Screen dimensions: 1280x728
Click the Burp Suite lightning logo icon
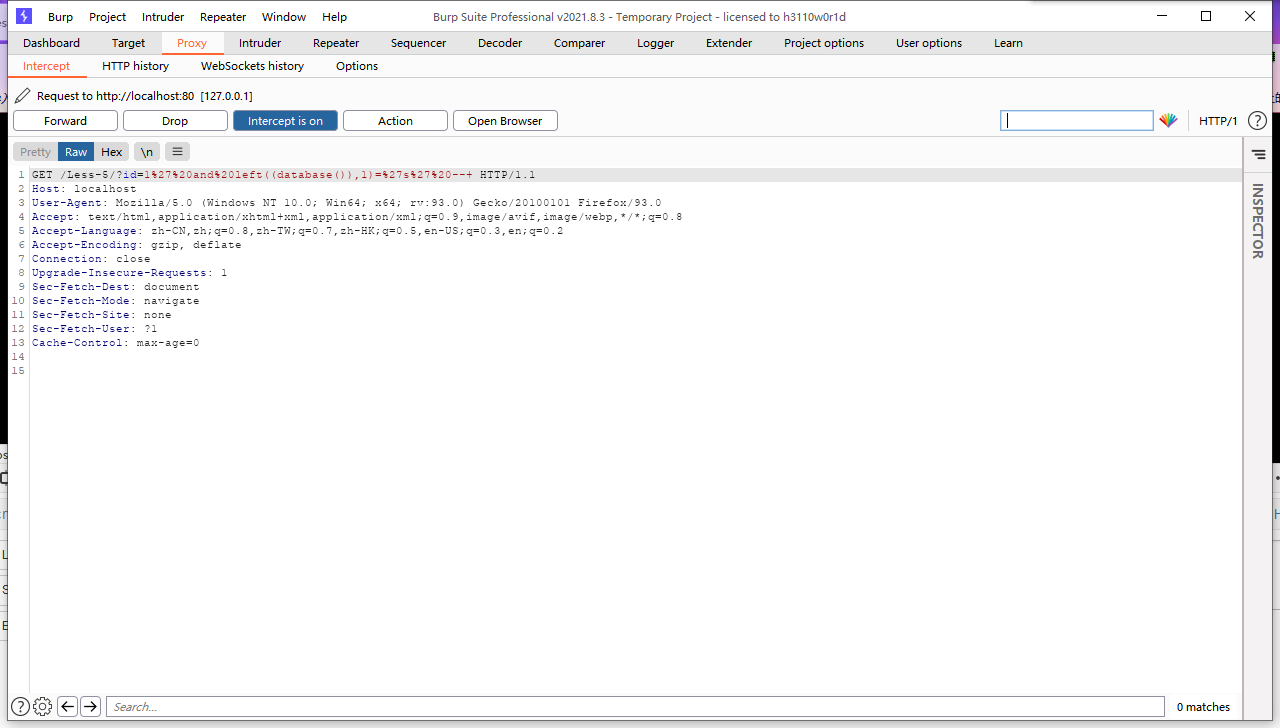pos(24,16)
